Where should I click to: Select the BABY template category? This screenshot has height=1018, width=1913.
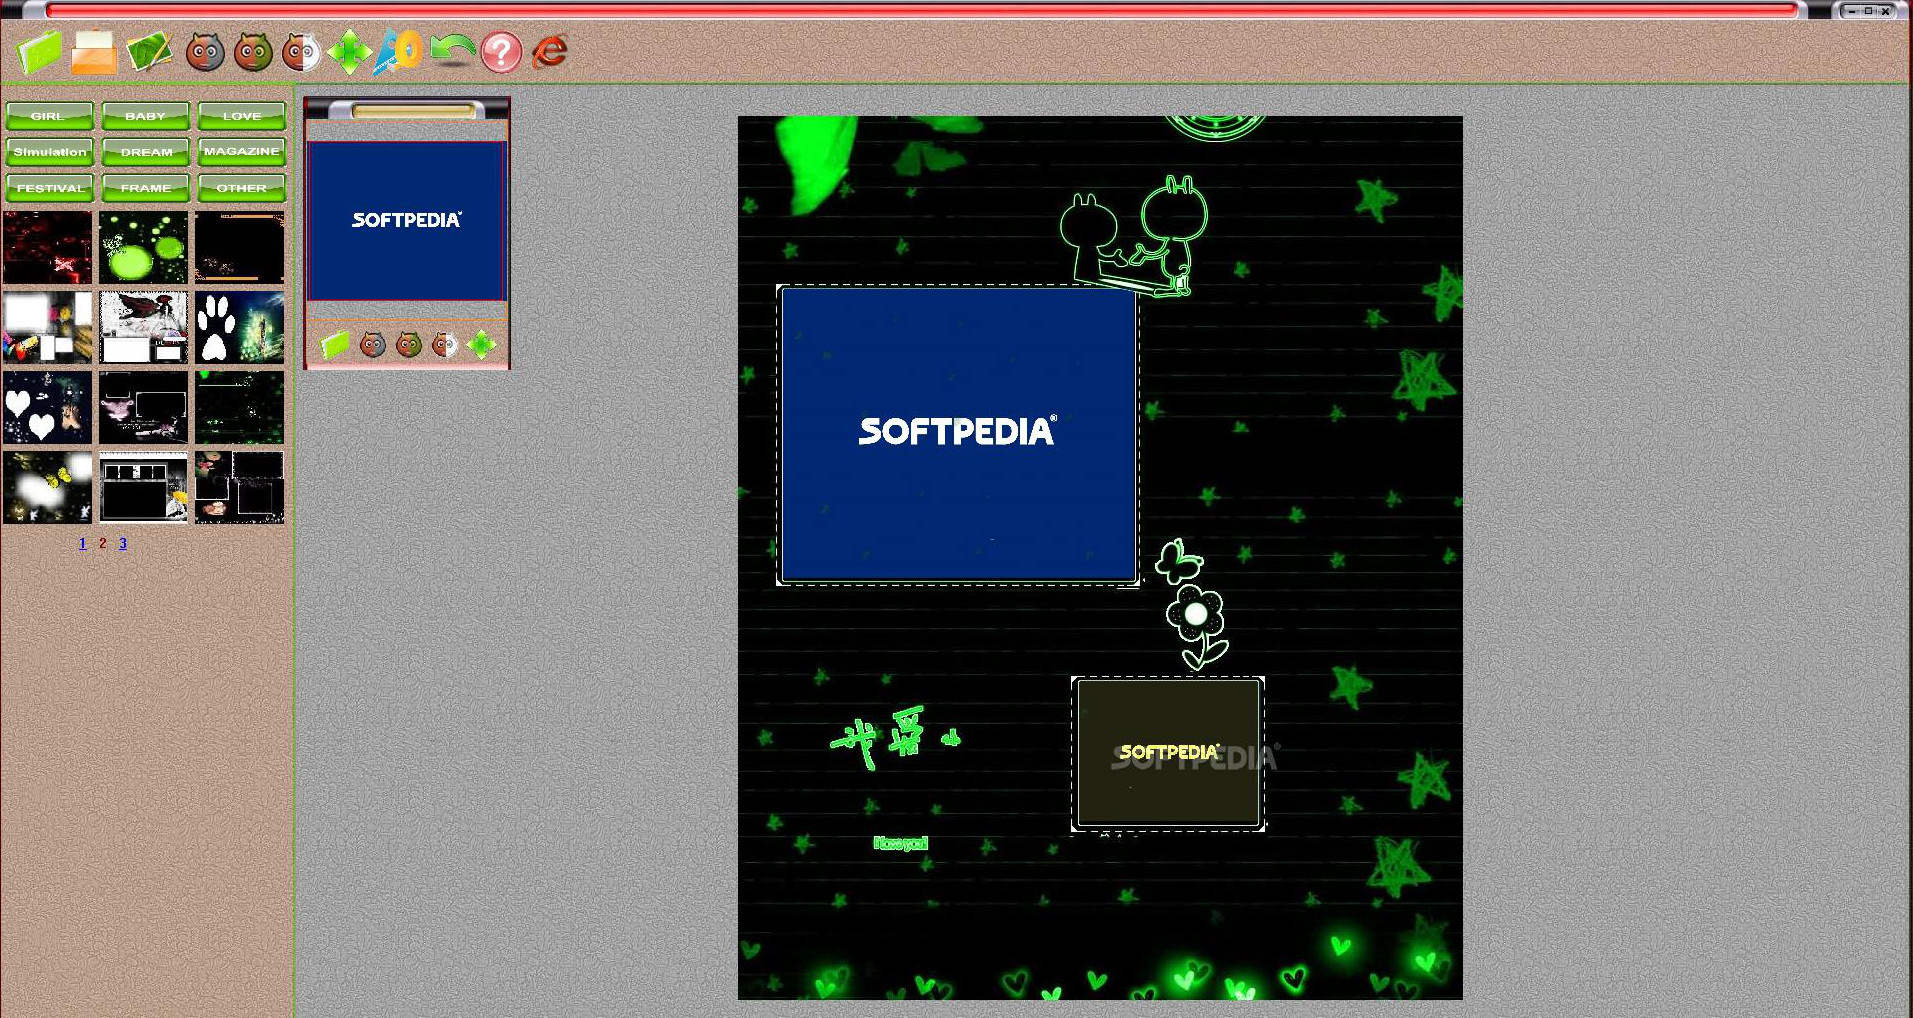pos(145,116)
